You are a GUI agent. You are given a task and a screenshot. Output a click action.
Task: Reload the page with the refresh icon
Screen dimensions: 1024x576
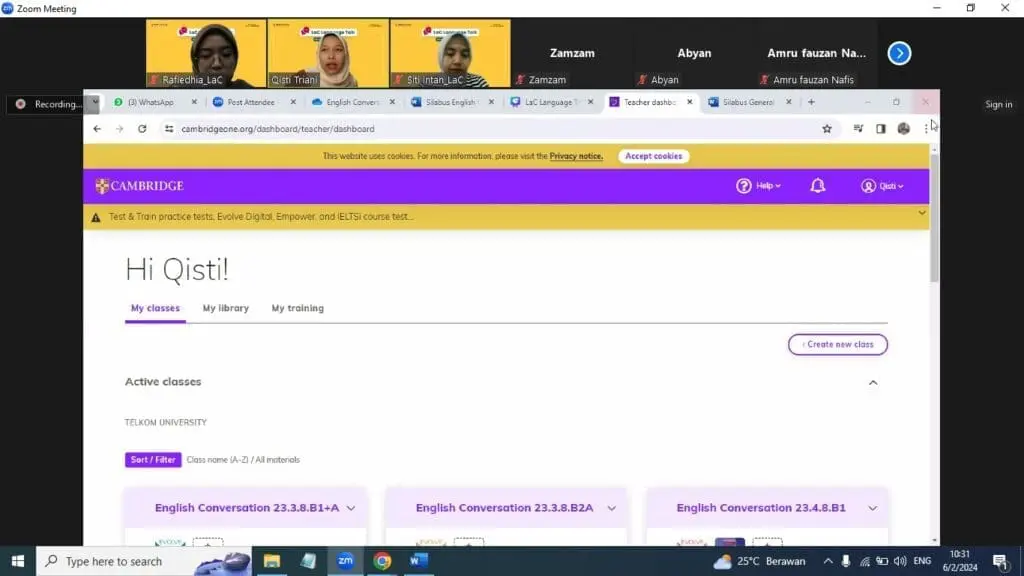[142, 129]
